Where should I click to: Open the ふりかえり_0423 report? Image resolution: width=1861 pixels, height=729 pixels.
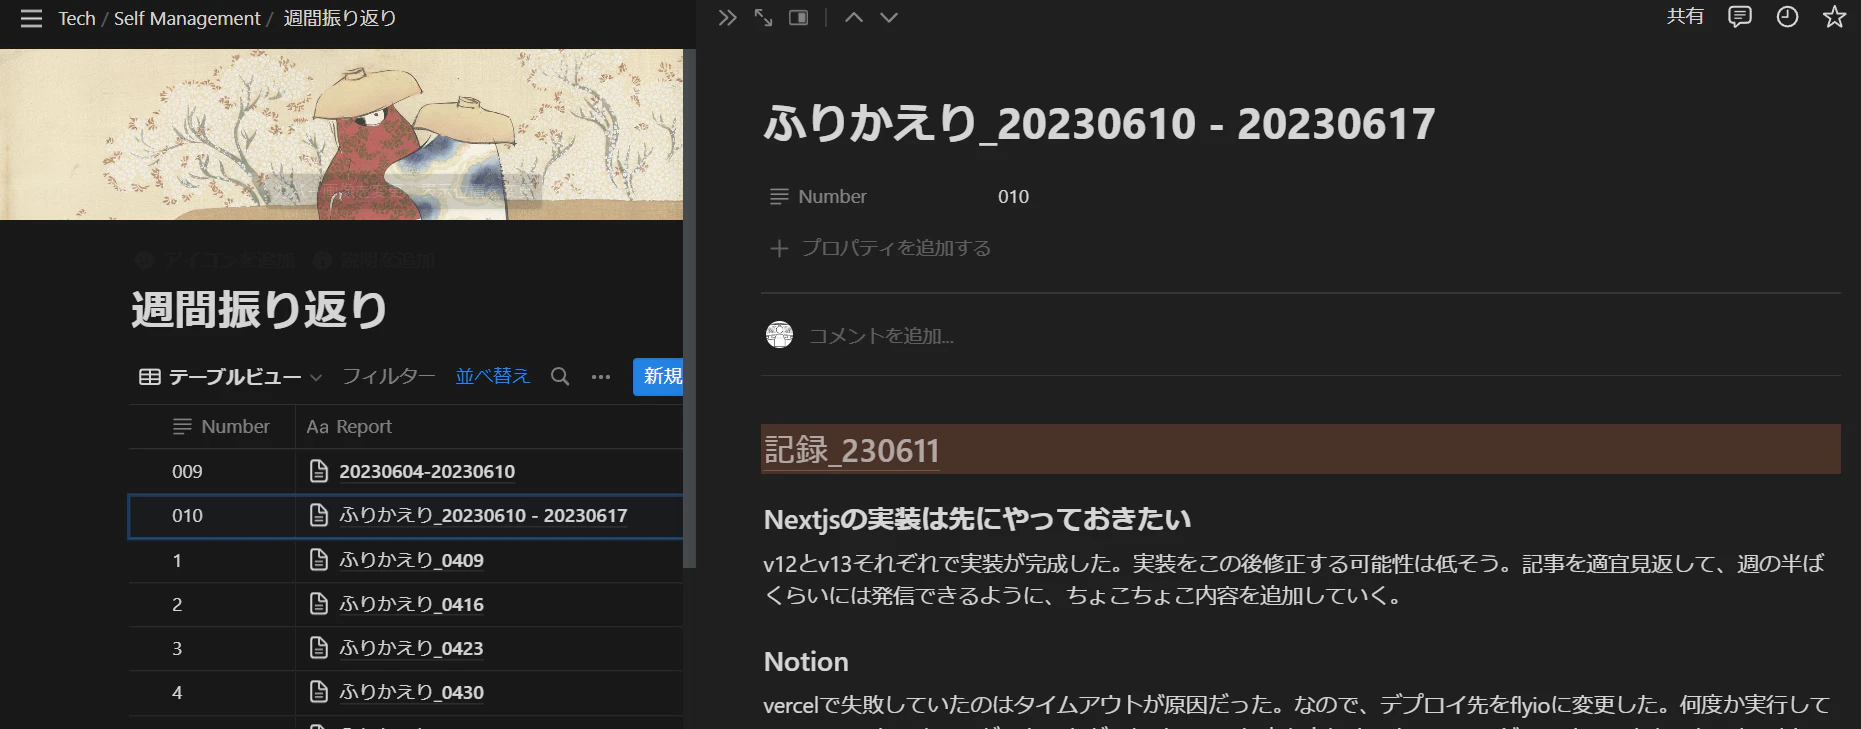pos(411,648)
